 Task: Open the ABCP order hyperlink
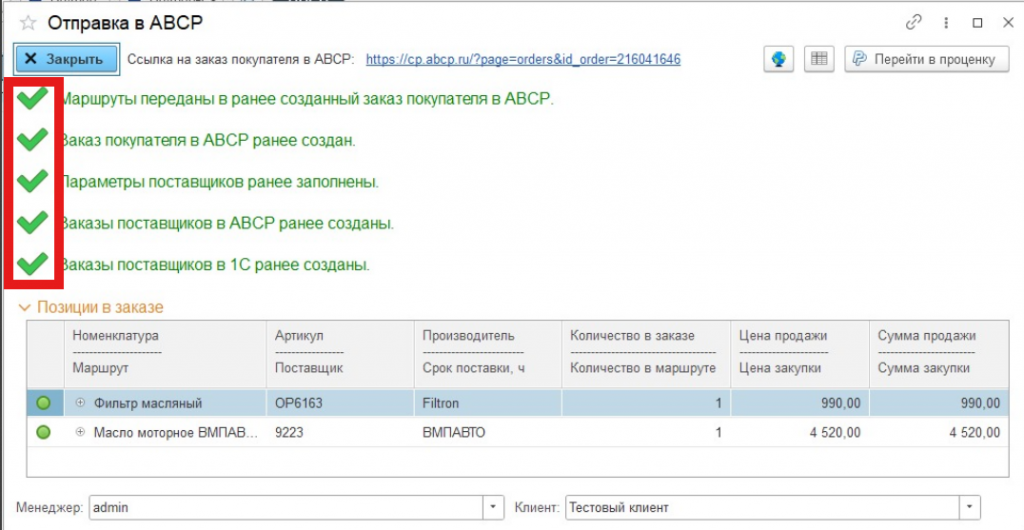[x=523, y=59]
